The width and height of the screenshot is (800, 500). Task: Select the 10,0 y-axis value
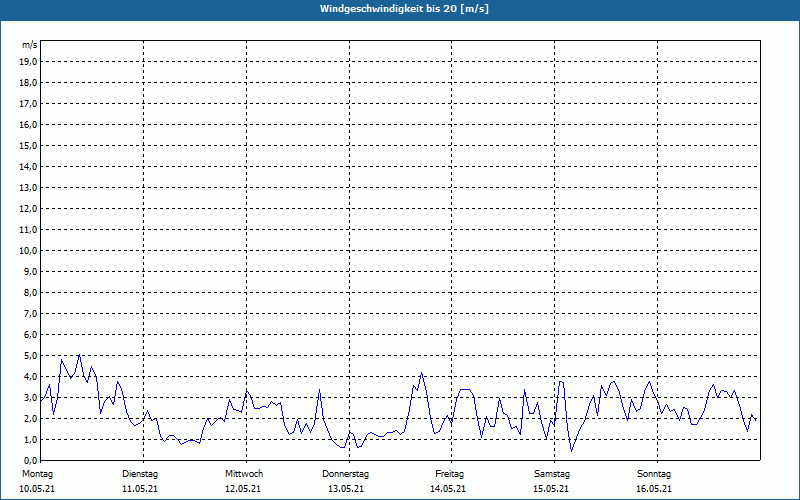pyautogui.click(x=29, y=251)
